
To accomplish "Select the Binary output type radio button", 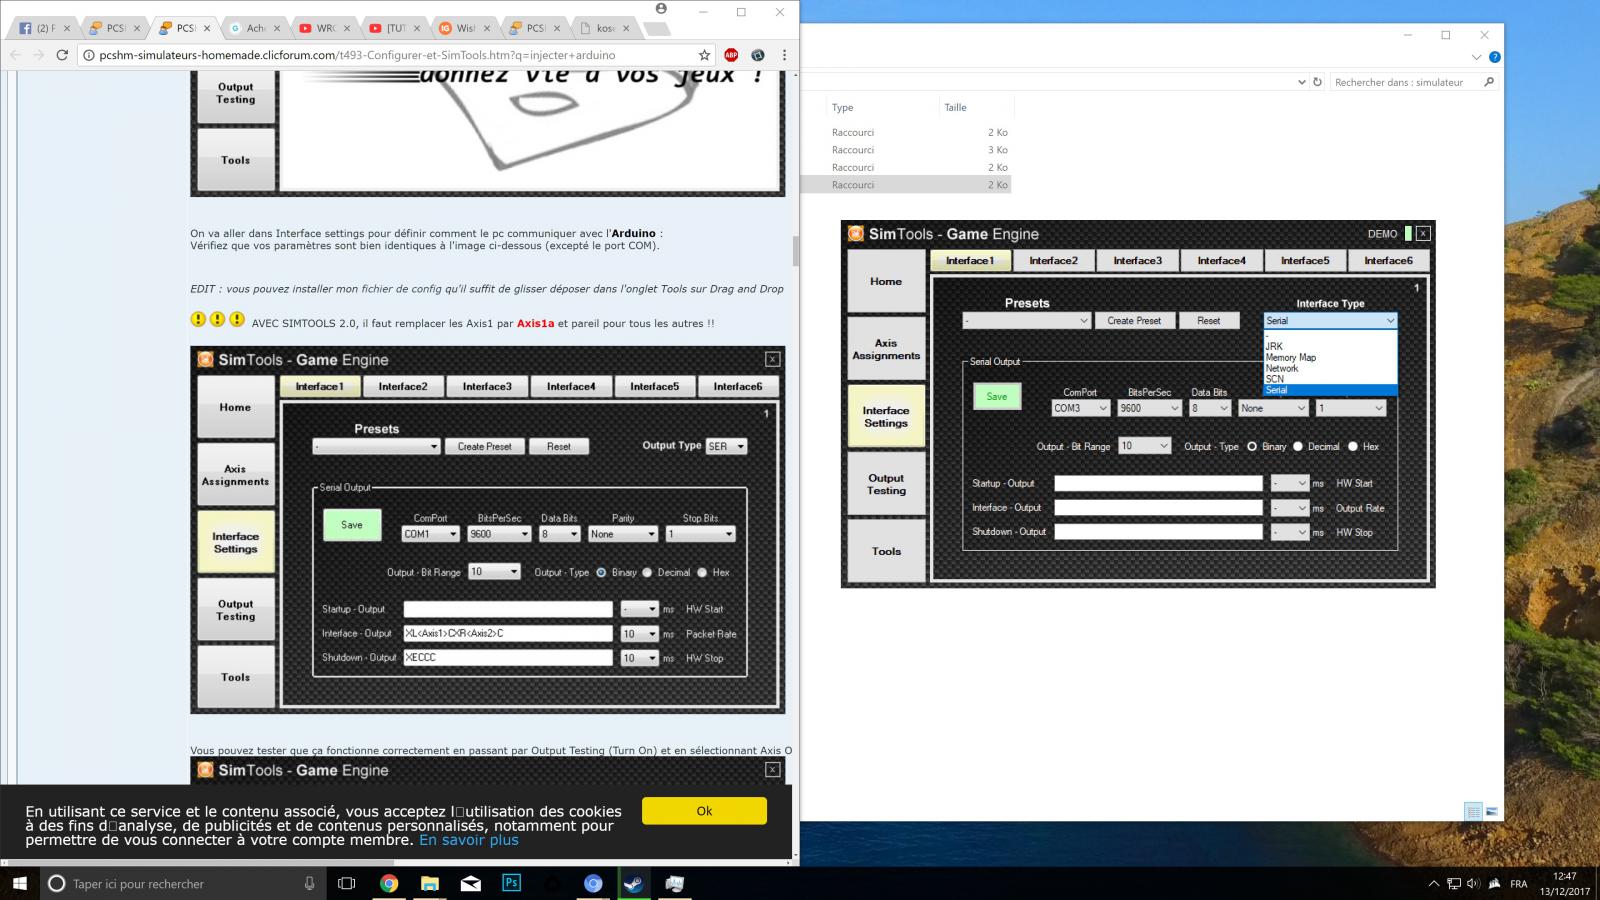I will pyautogui.click(x=1252, y=446).
